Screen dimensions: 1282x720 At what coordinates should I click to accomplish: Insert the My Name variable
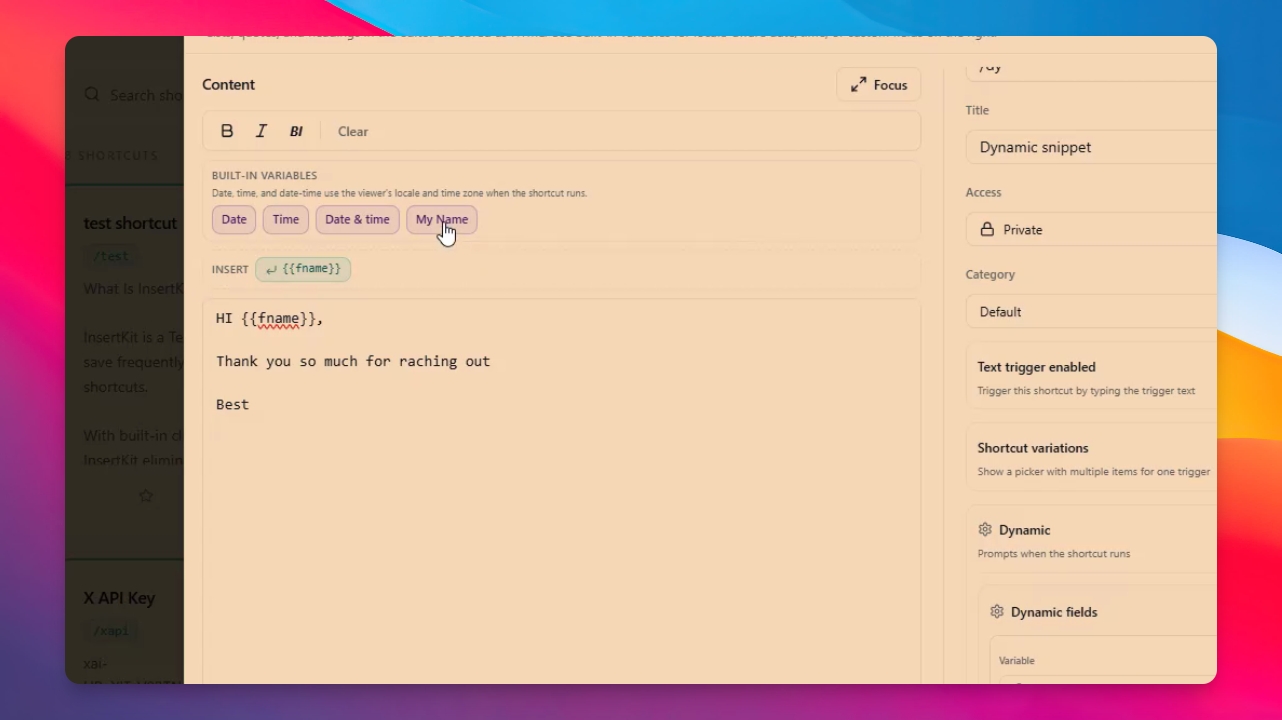(x=441, y=219)
